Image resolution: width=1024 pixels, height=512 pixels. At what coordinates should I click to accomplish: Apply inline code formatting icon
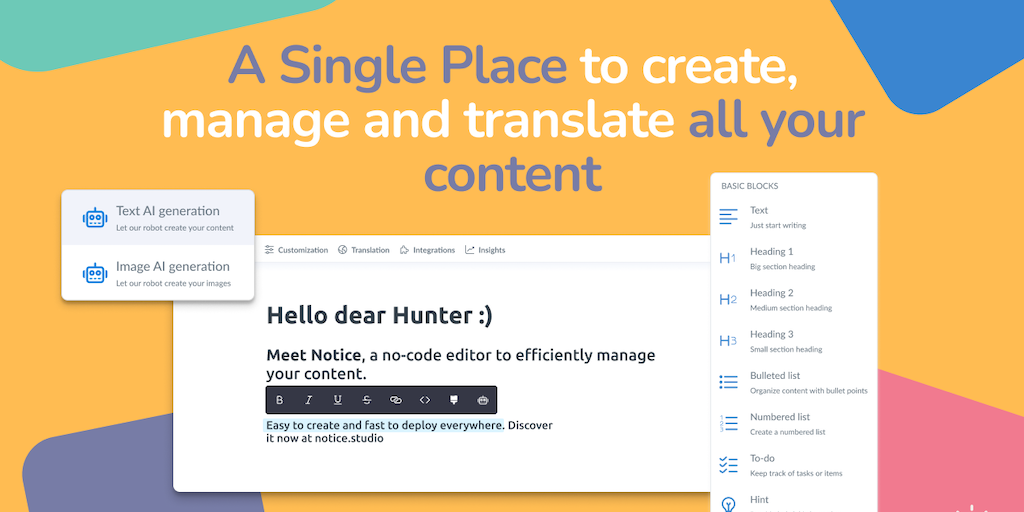point(424,400)
